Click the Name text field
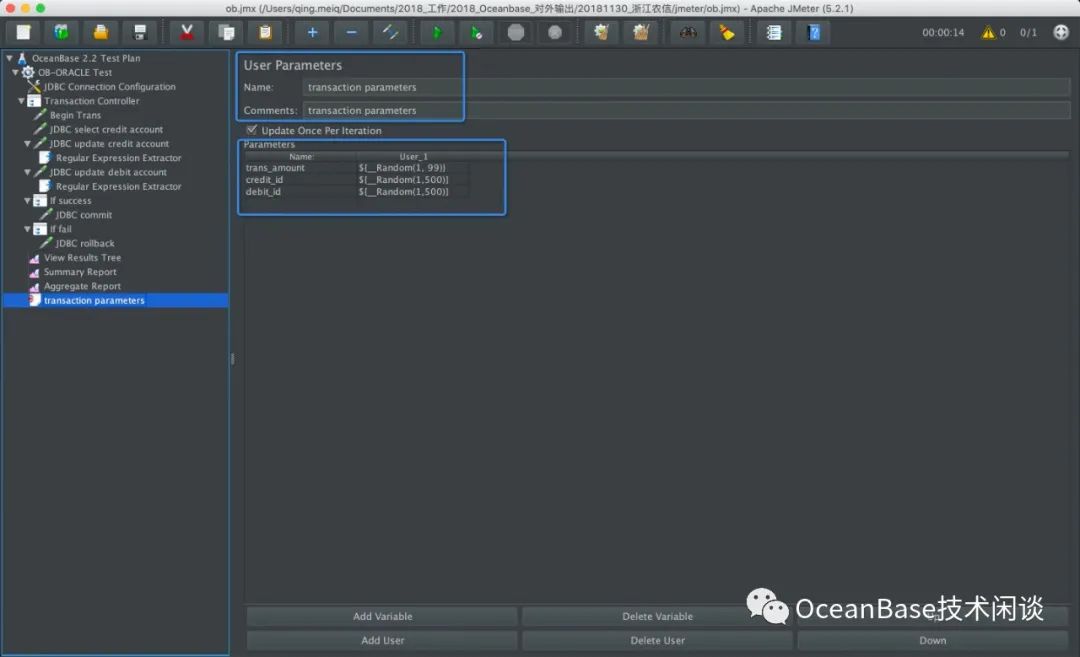This screenshot has height=657, width=1080. tap(686, 87)
